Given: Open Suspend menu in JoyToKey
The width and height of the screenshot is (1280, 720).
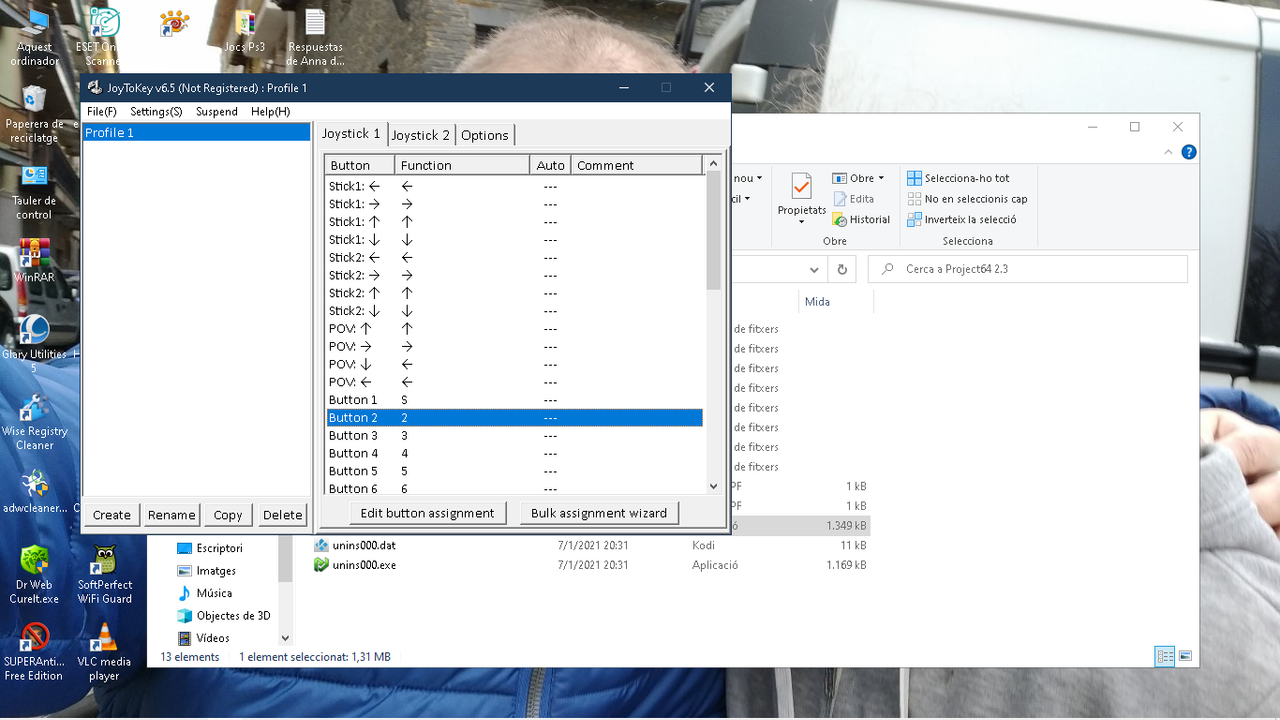Looking at the screenshot, I should 217,112.
